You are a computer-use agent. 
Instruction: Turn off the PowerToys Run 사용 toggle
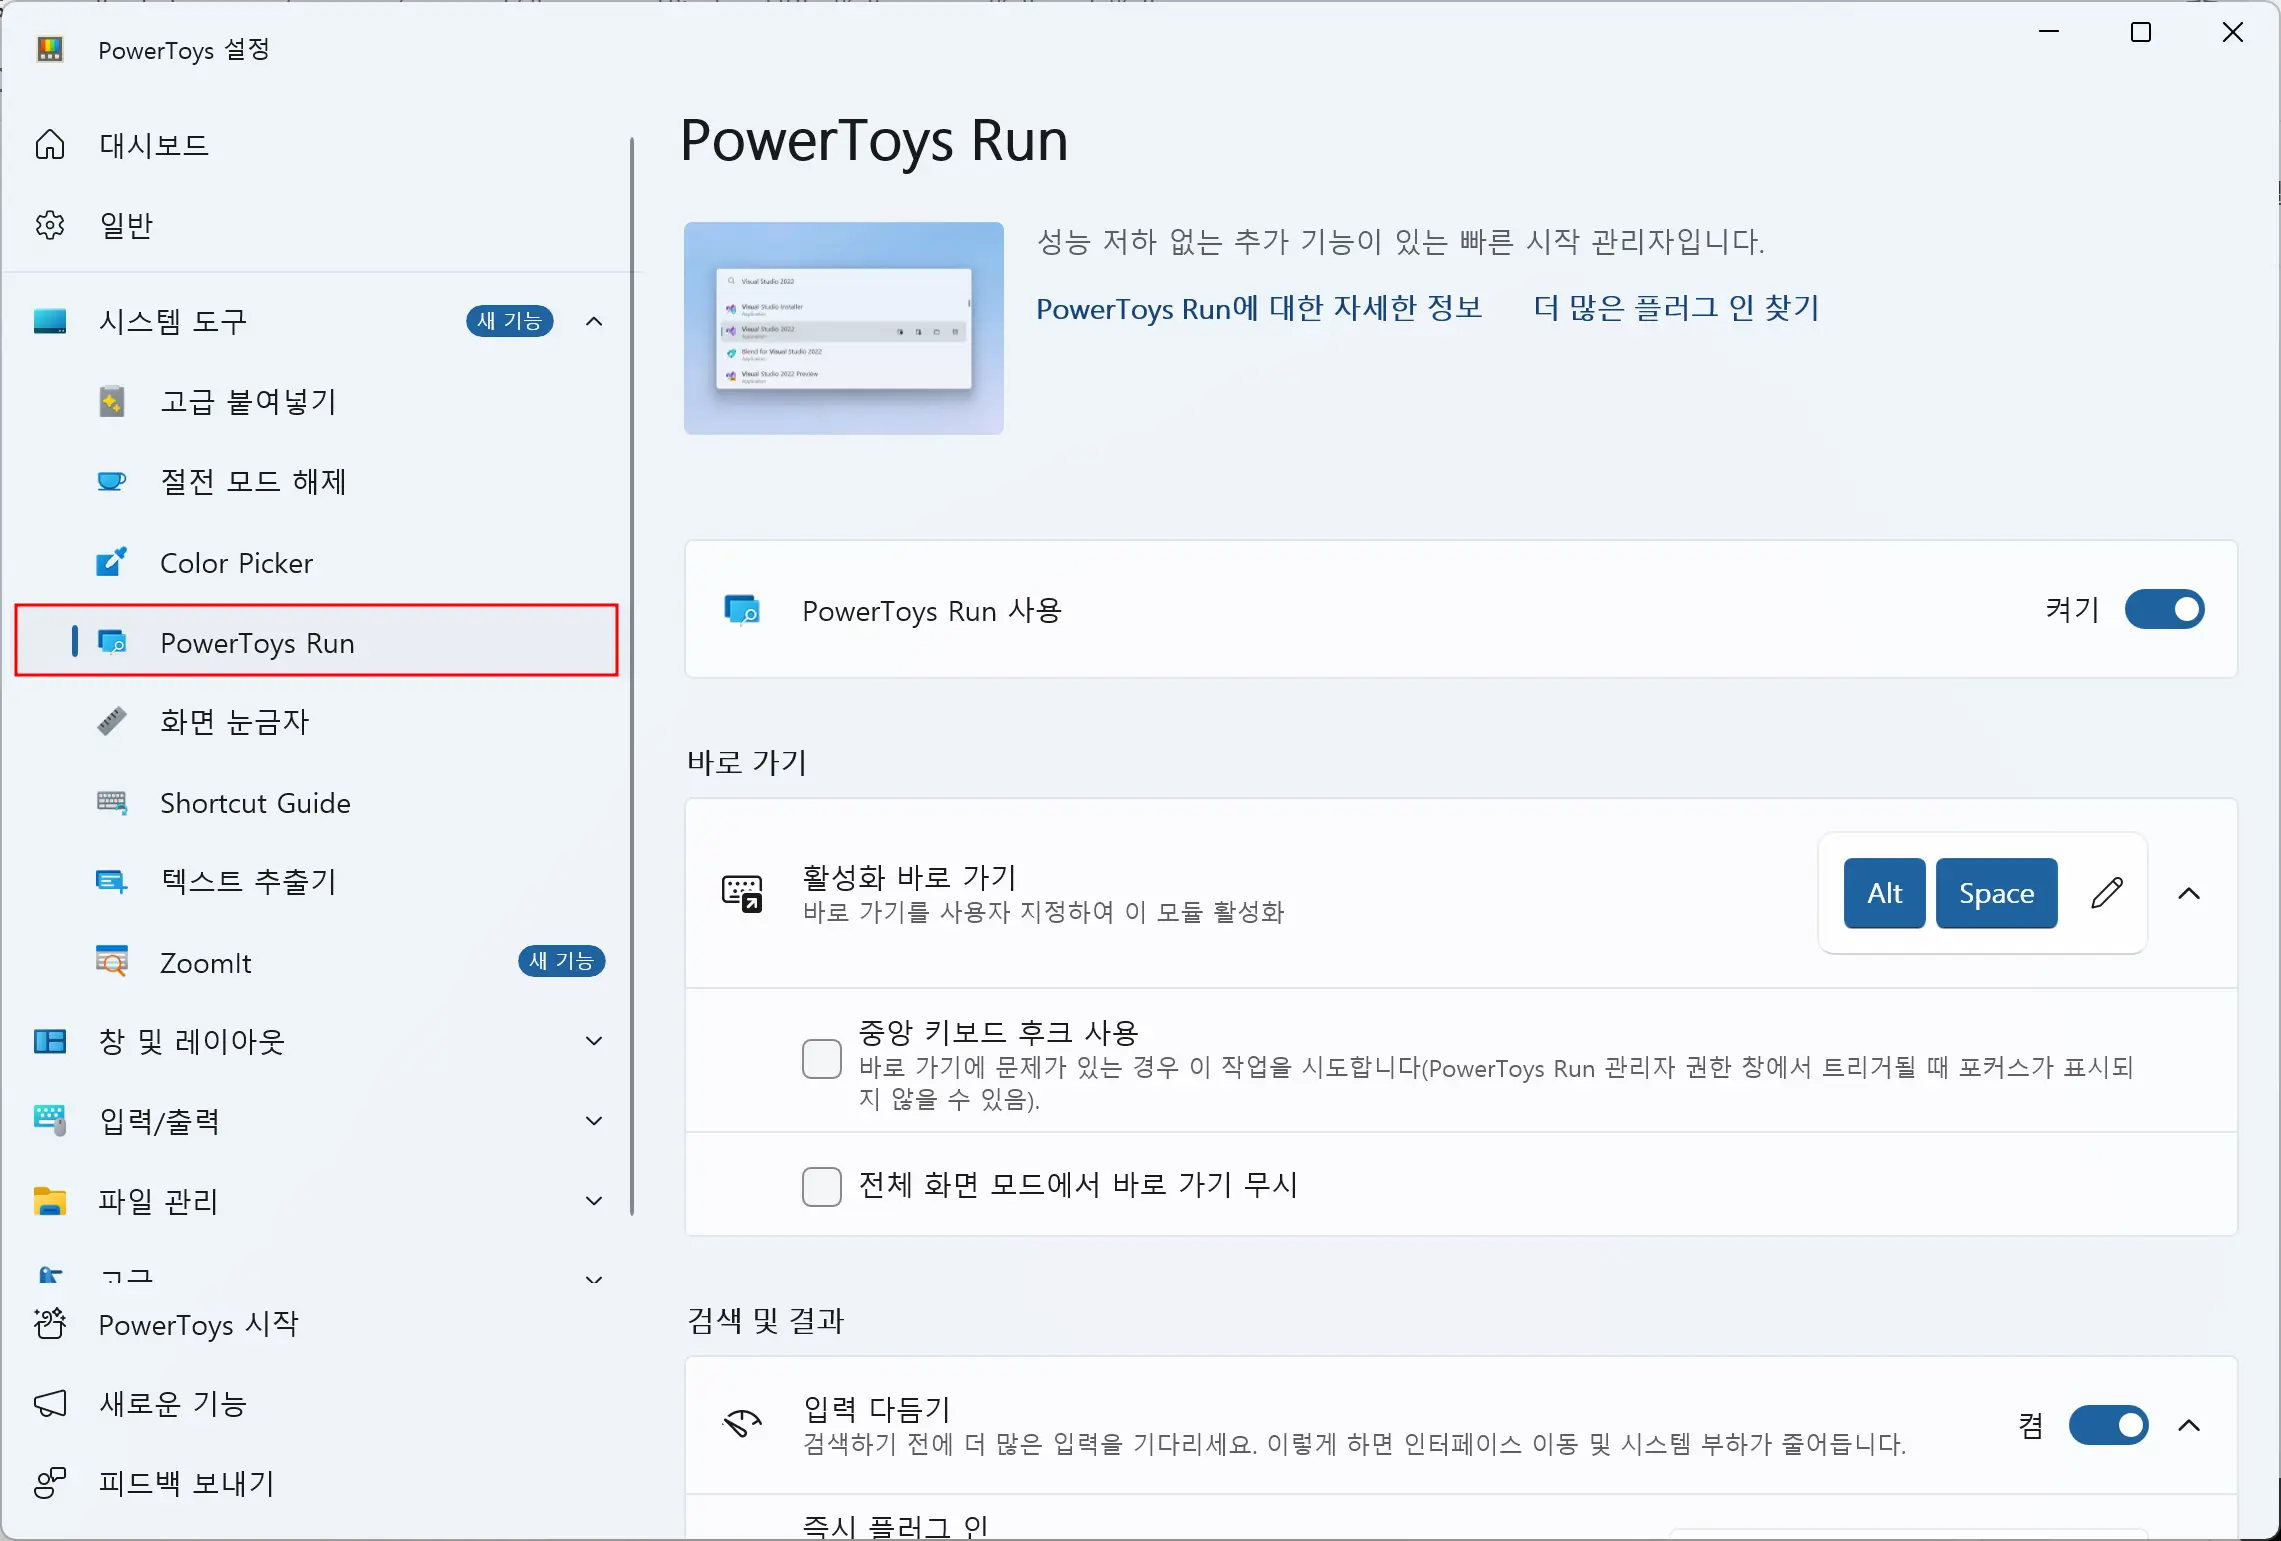pyautogui.click(x=2164, y=610)
